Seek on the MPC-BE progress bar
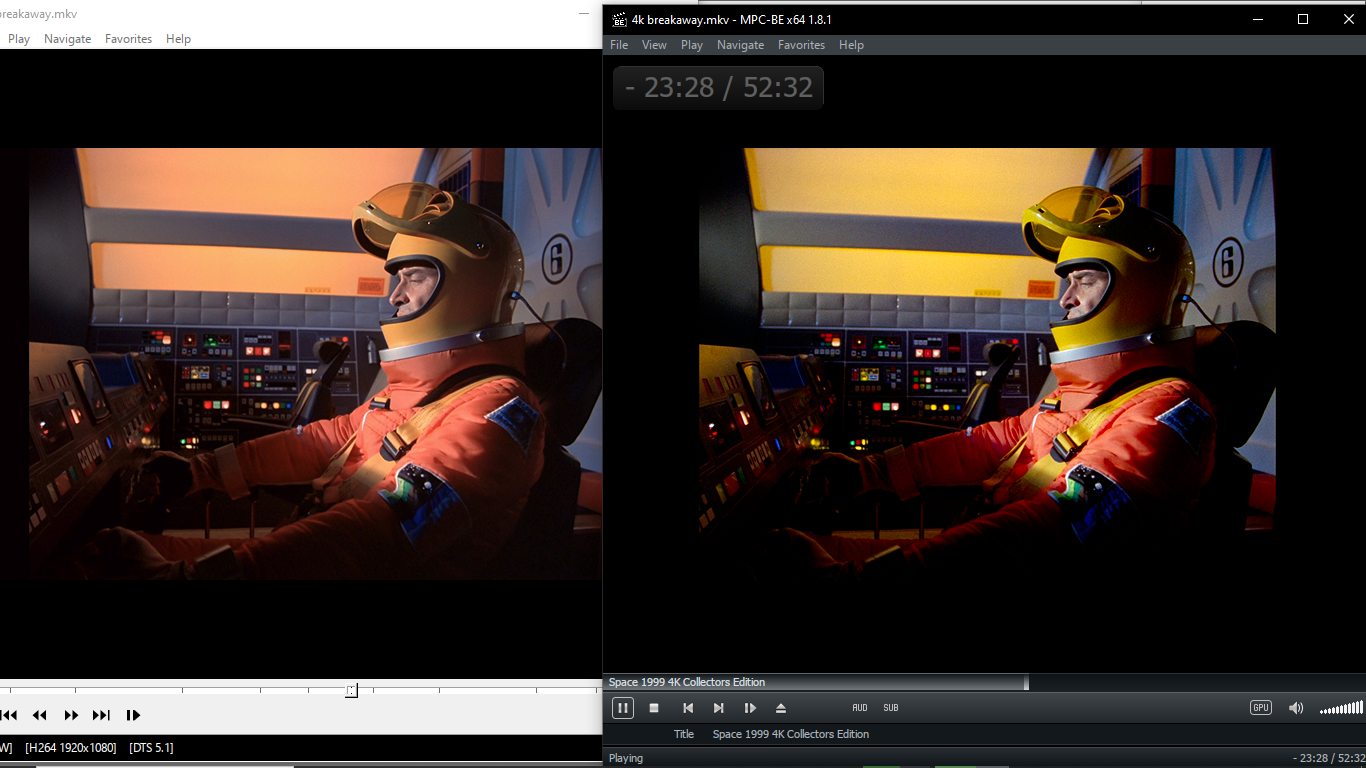 tap(984, 682)
